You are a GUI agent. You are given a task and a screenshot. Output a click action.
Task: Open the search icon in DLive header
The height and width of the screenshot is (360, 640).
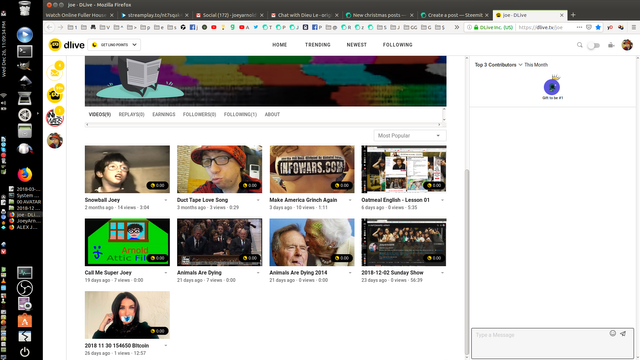[580, 45]
